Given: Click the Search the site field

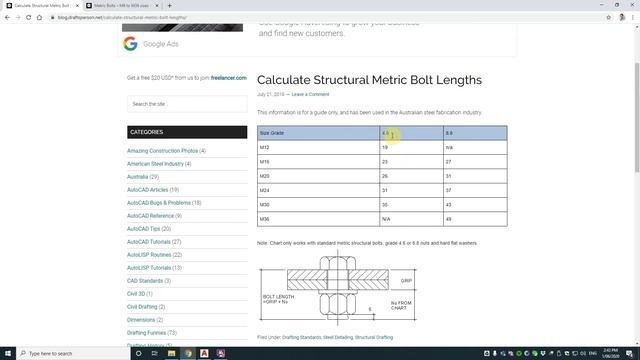Looking at the screenshot, I should point(187,104).
